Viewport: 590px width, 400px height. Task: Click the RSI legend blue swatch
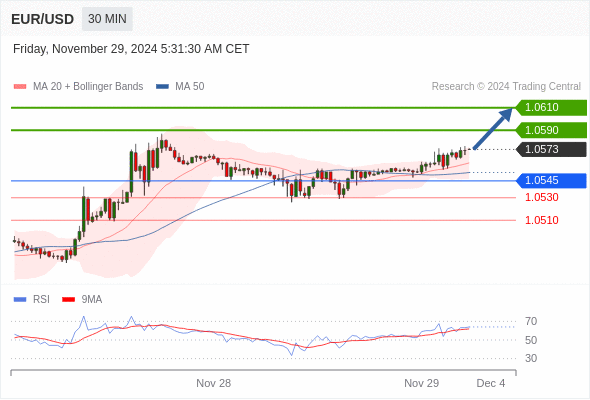pos(20,300)
